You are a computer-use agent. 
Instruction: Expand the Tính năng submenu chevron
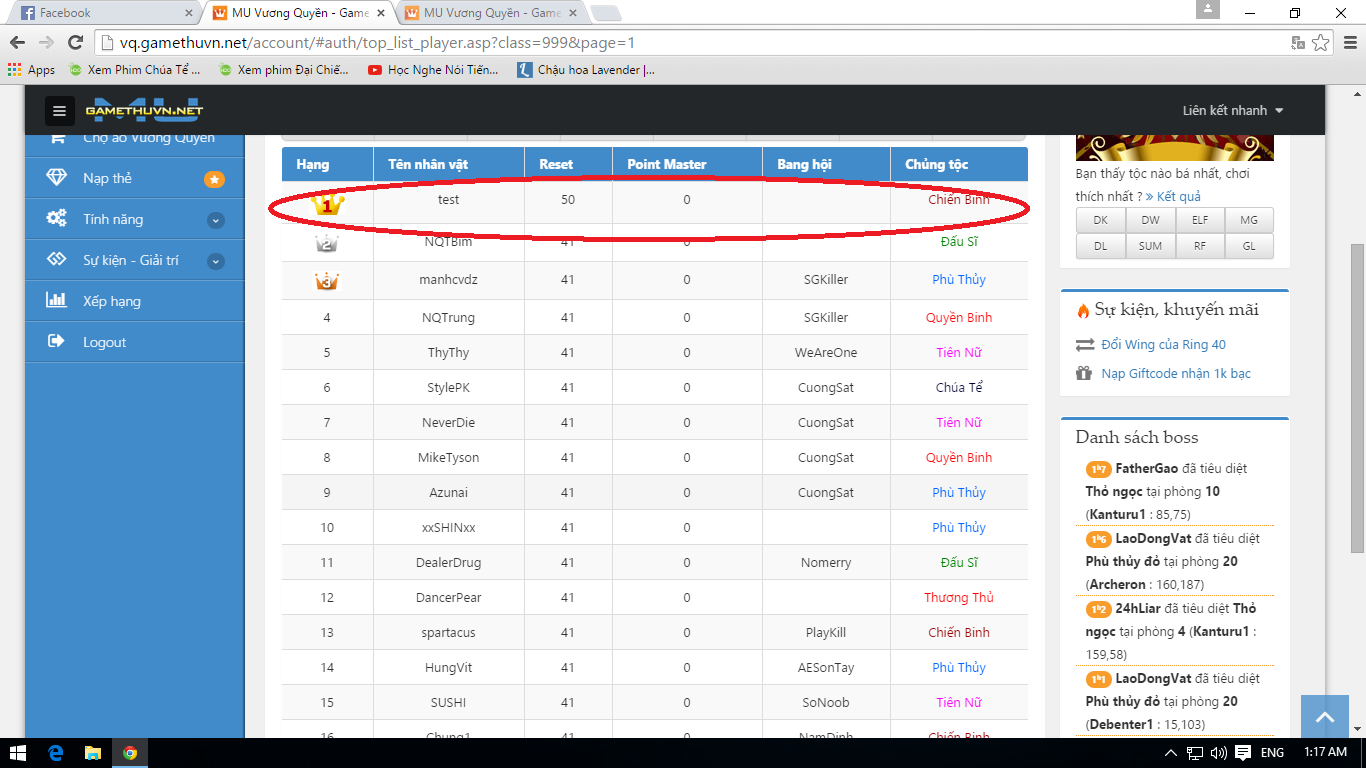tap(215, 220)
